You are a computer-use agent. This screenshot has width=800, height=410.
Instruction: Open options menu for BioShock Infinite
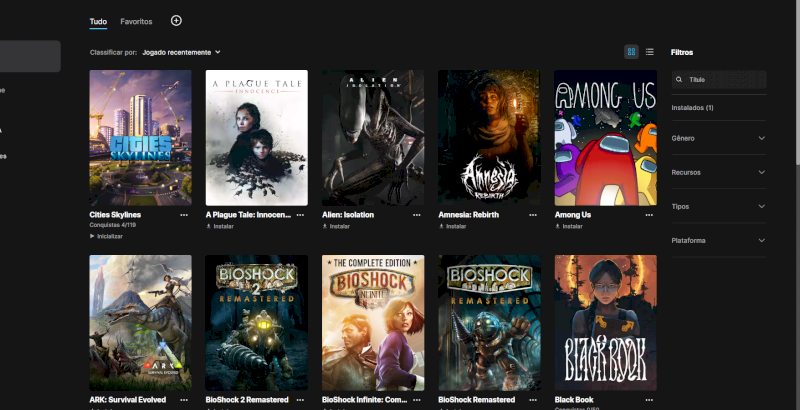pos(417,400)
